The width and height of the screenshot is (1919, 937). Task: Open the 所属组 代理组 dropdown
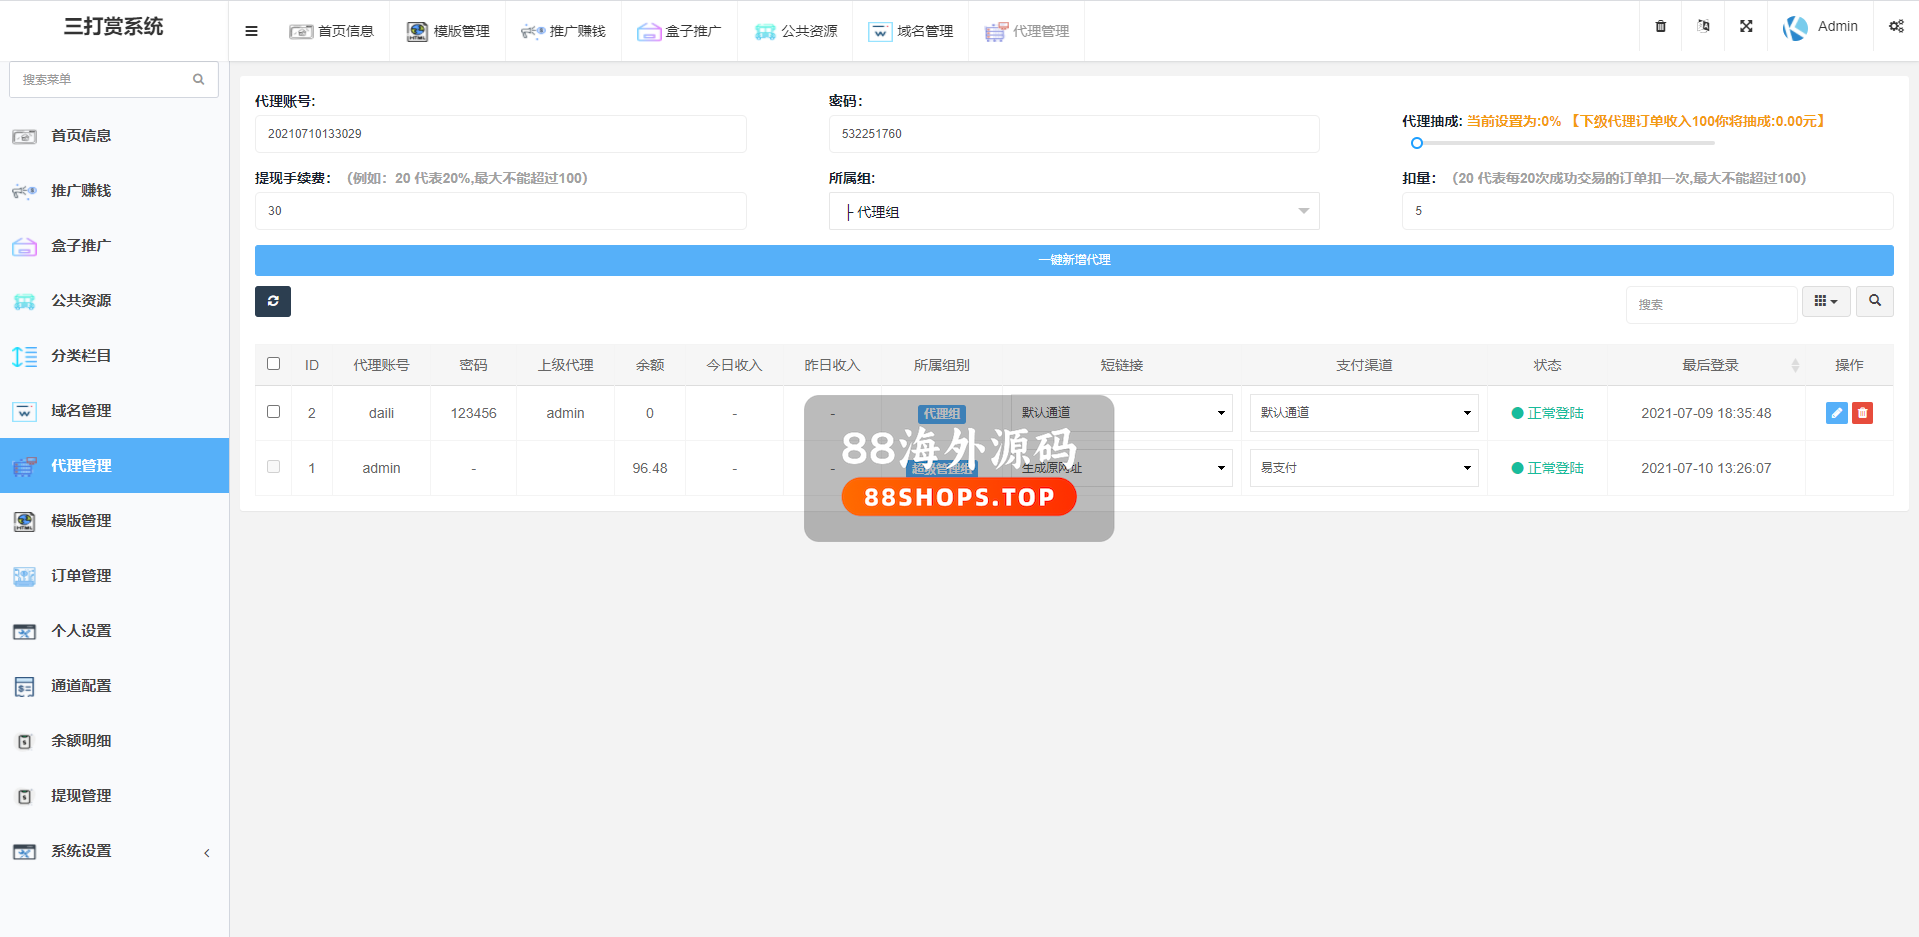tap(1073, 211)
